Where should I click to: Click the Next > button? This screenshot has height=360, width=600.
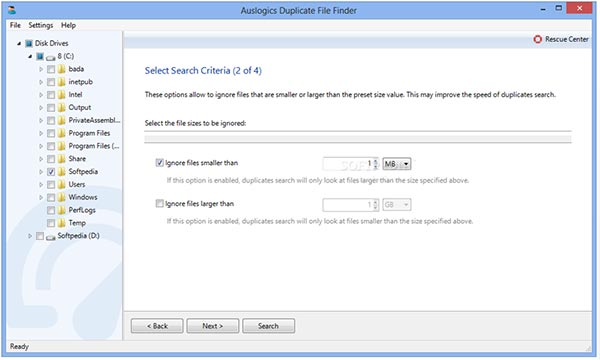click(213, 326)
